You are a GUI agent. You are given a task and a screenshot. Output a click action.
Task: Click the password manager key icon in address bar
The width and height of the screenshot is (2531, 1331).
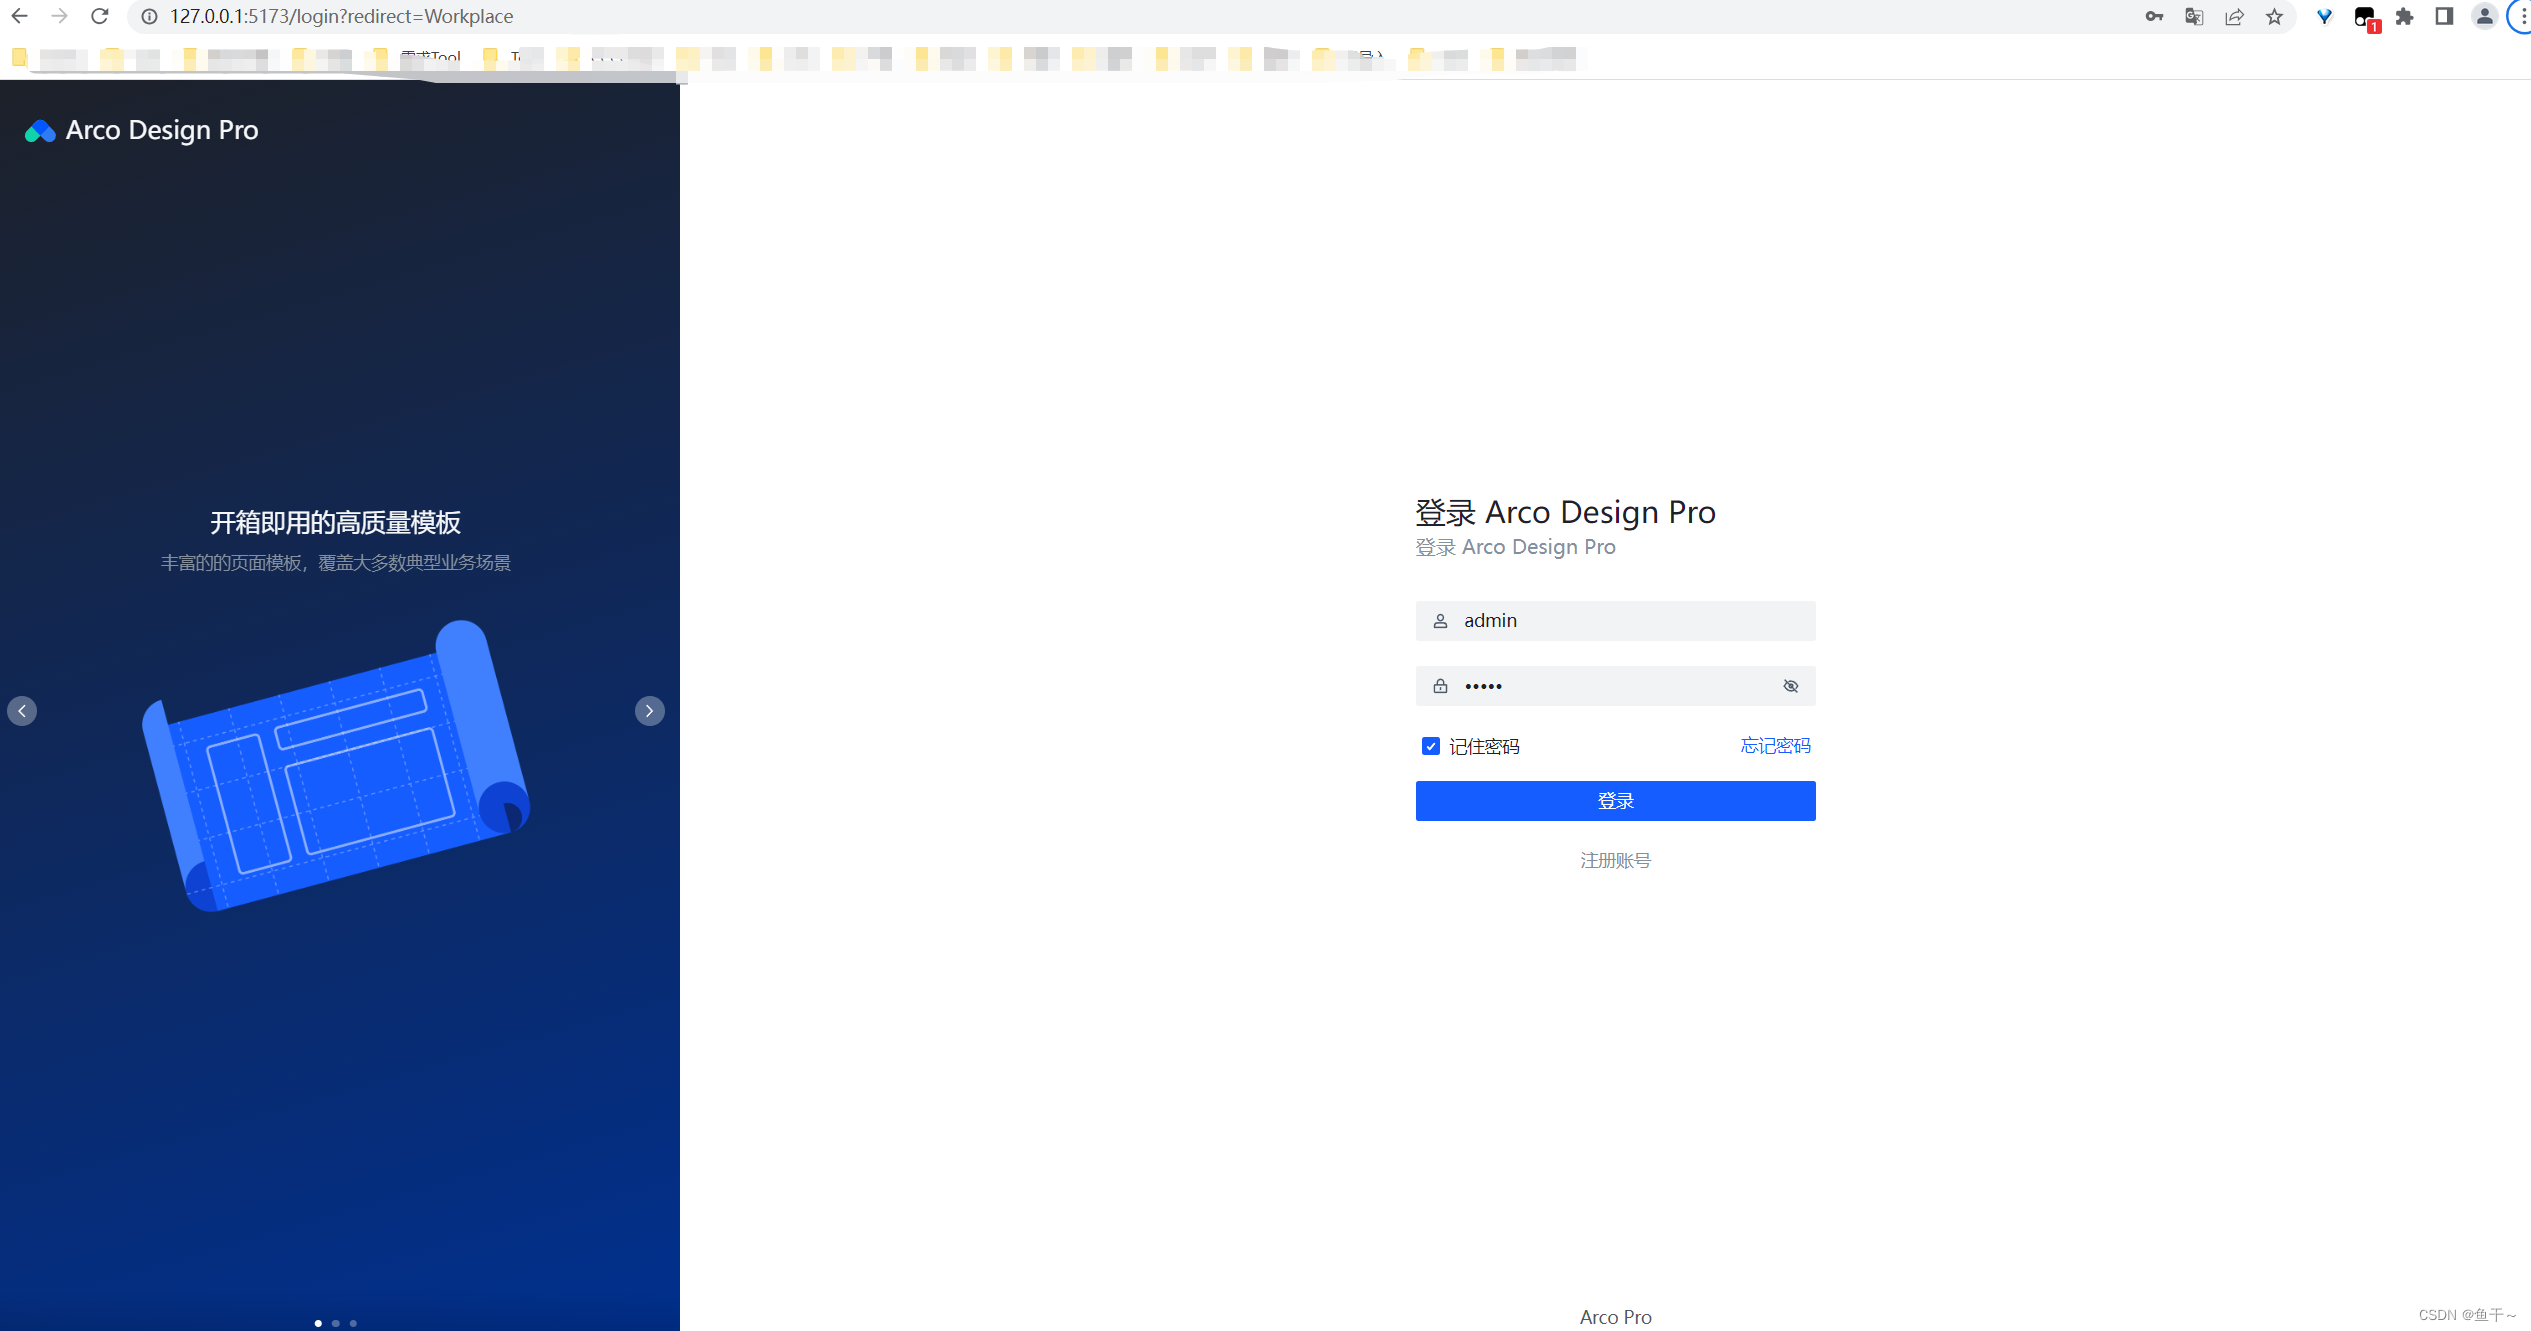[x=2153, y=16]
